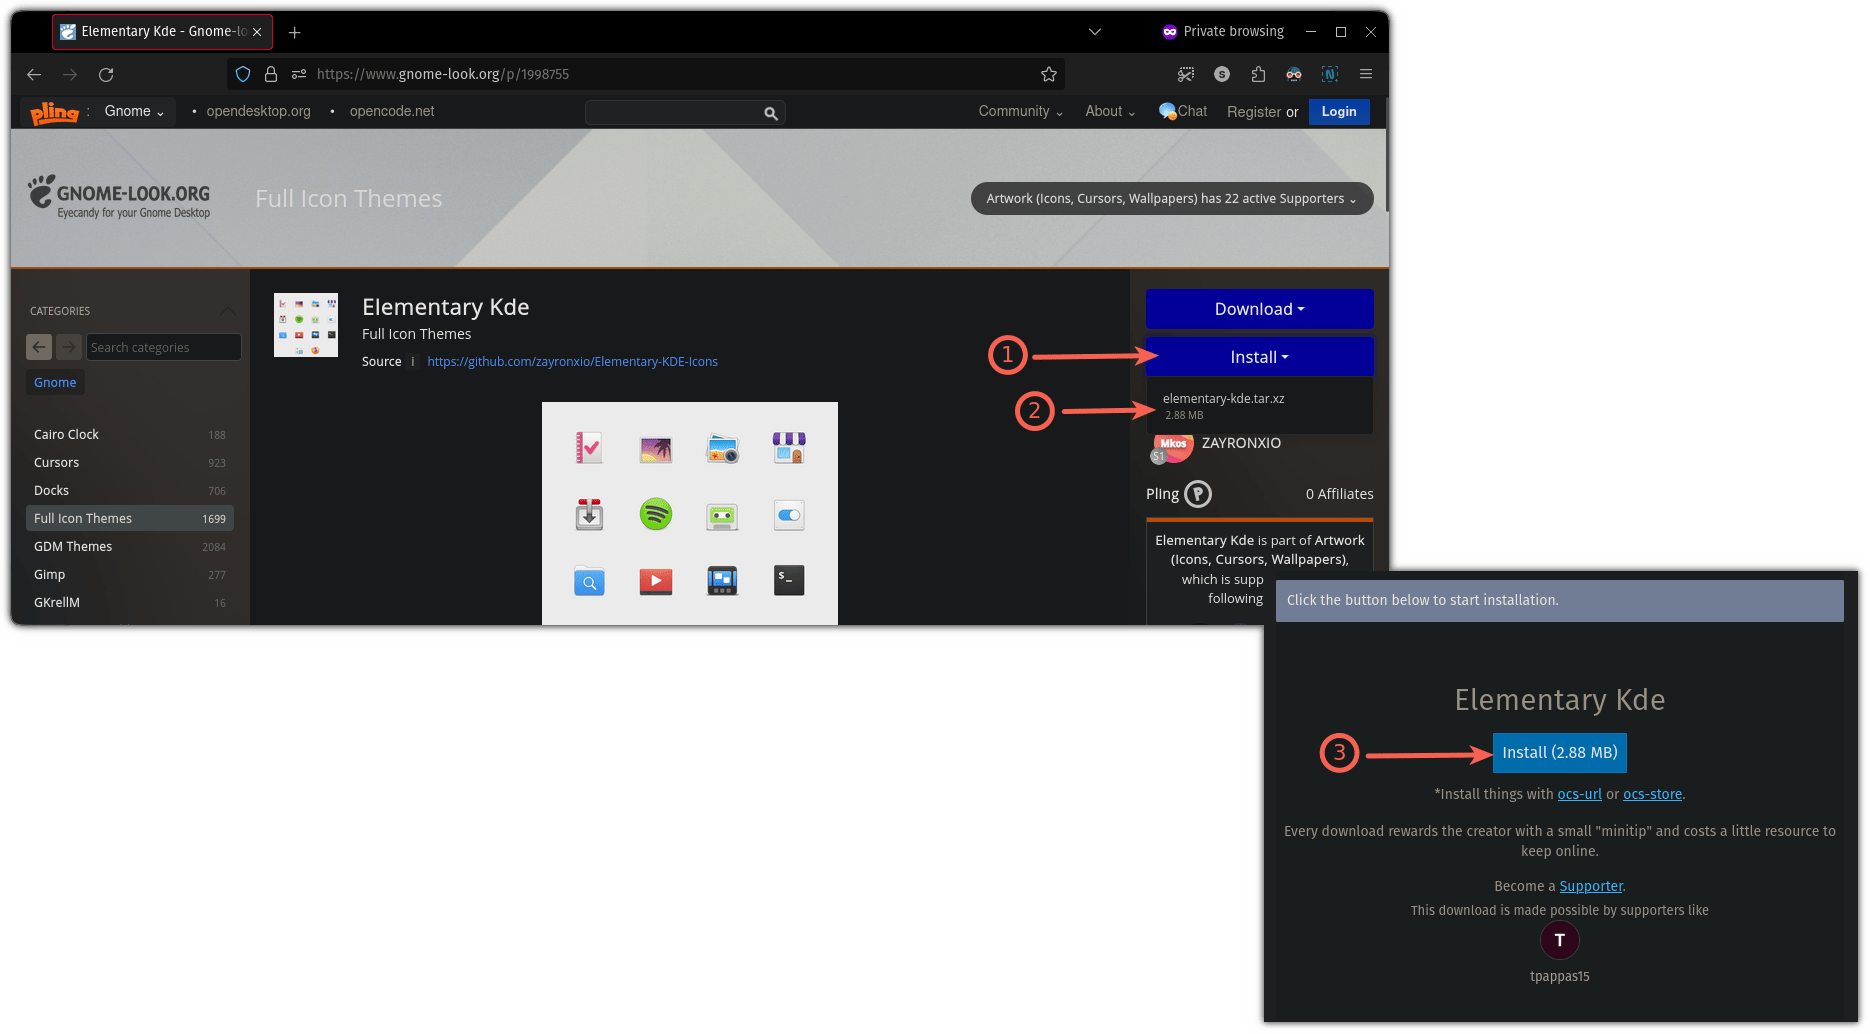Select elementary-kde.tar.xz file entry

point(1223,399)
